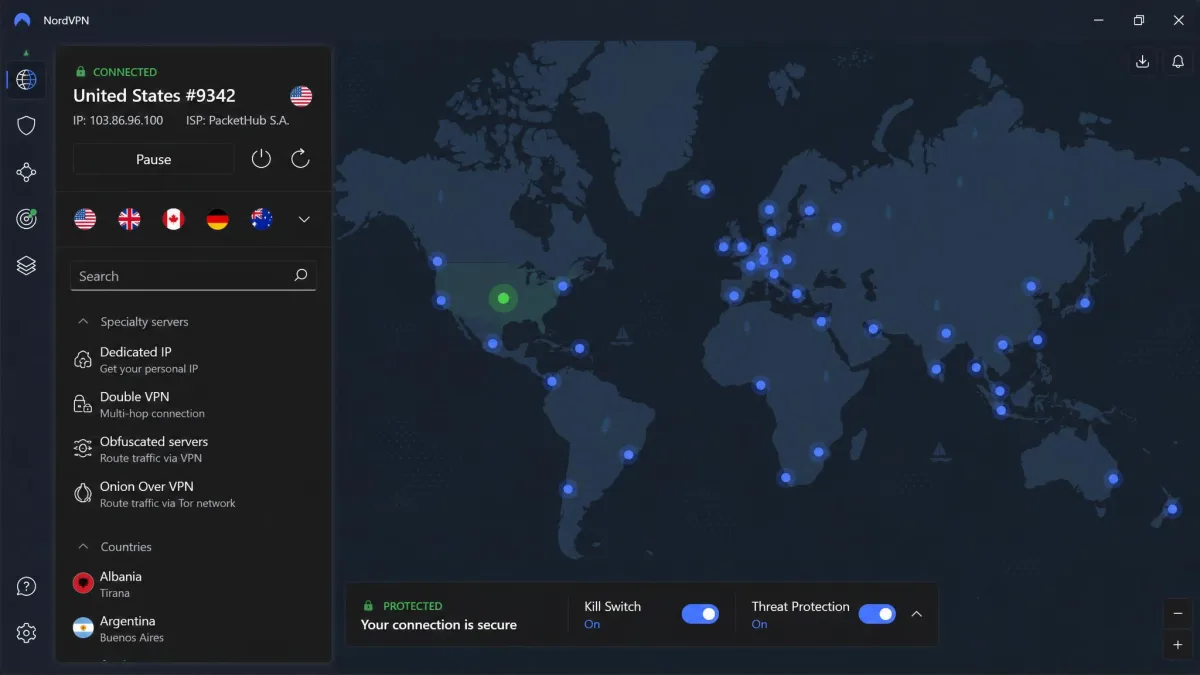
Task: Click the Albania flag icon
Action: [x=83, y=583]
